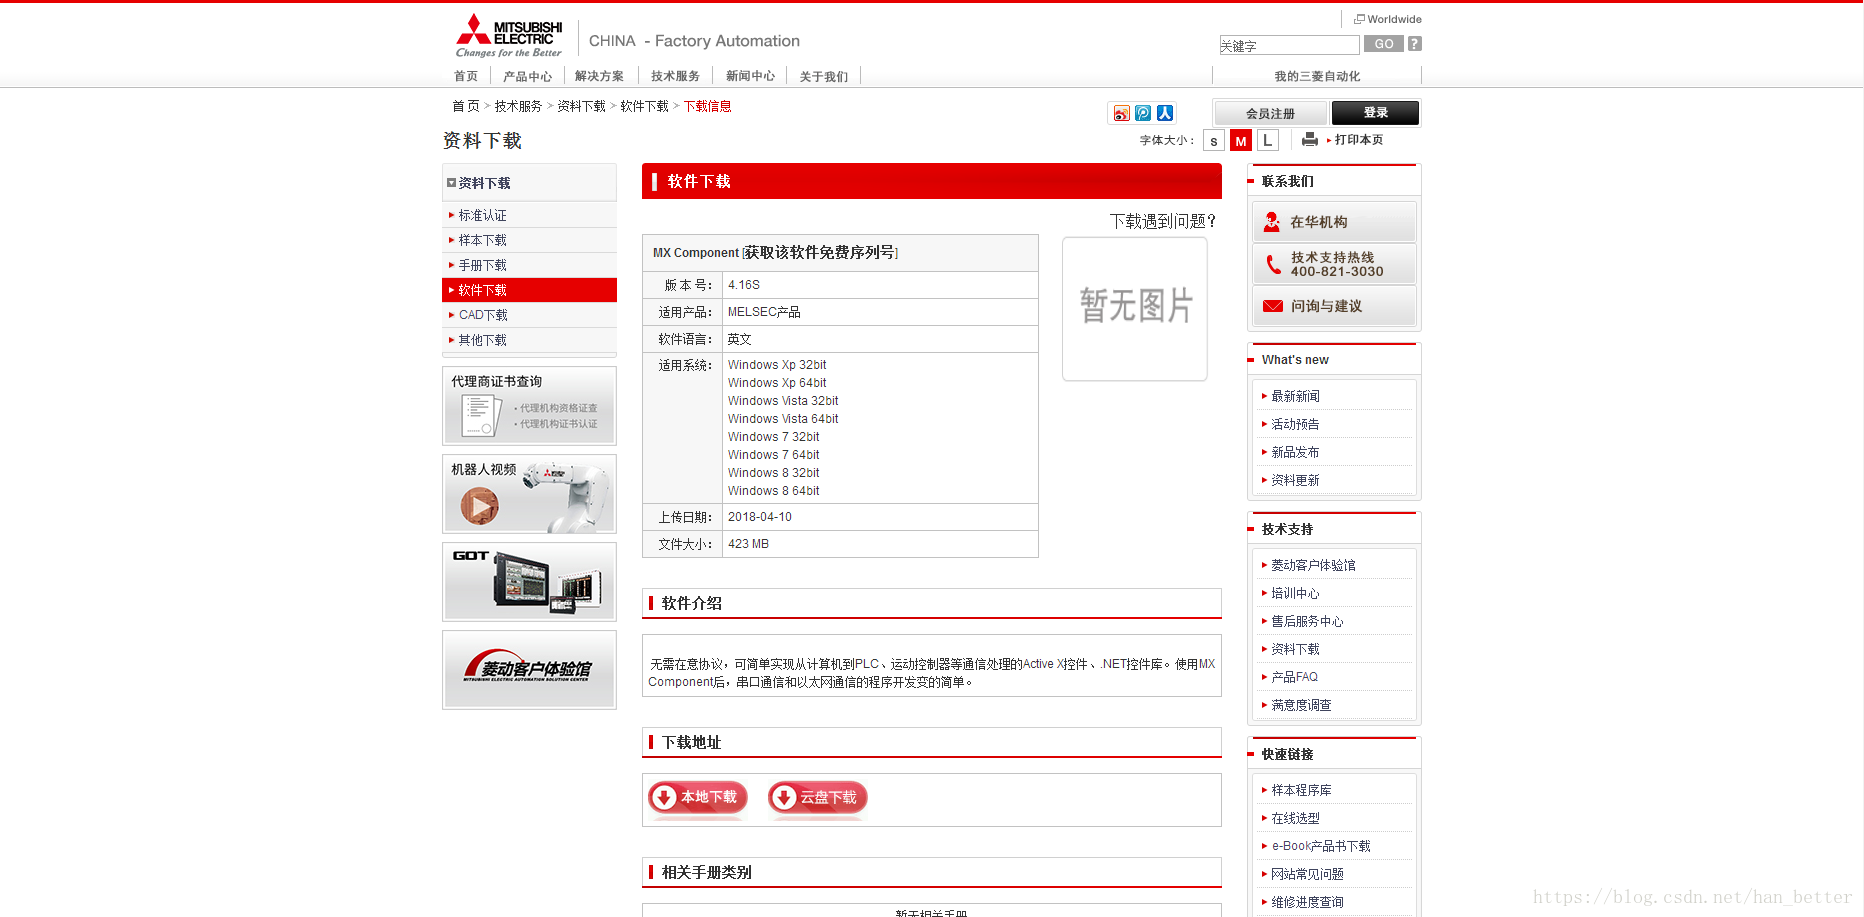Open 活动预告 under What's new
1864x917 pixels.
click(x=1295, y=424)
